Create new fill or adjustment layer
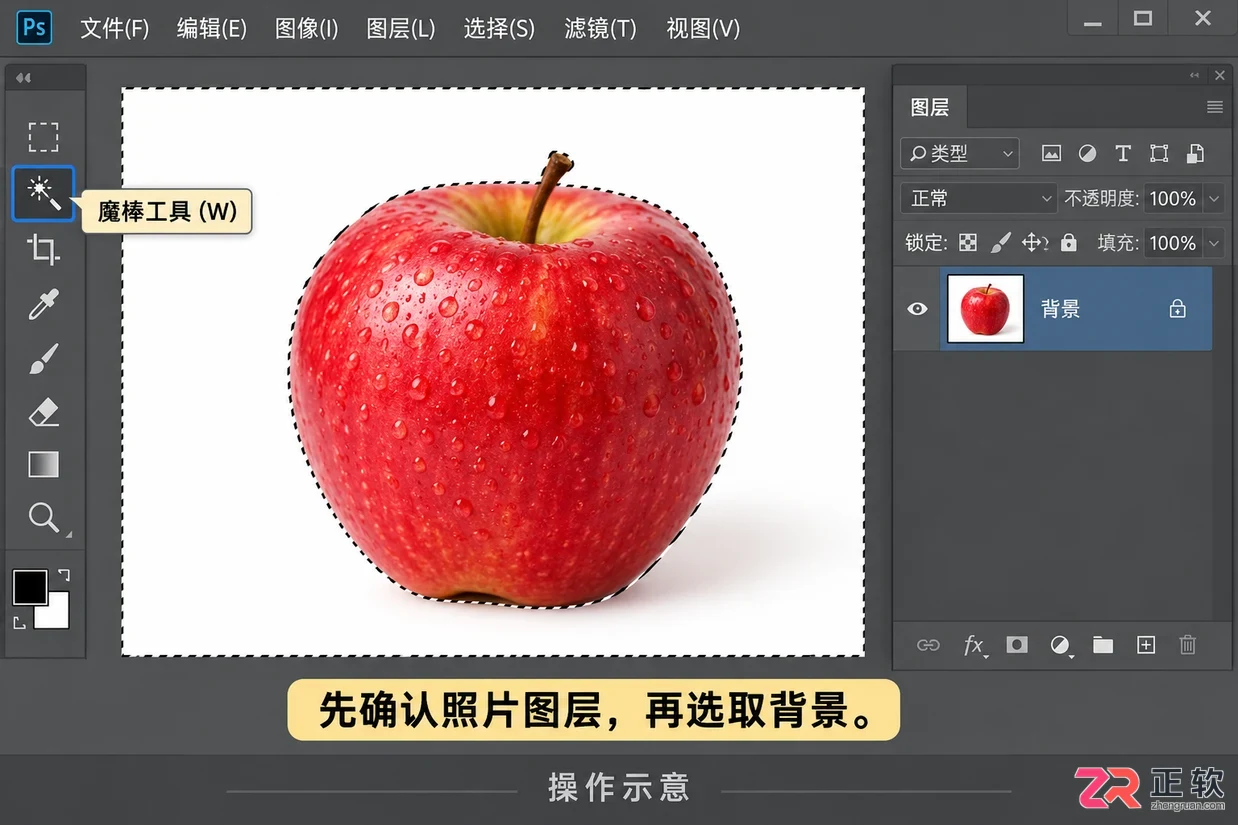The width and height of the screenshot is (1238, 825). point(1061,645)
